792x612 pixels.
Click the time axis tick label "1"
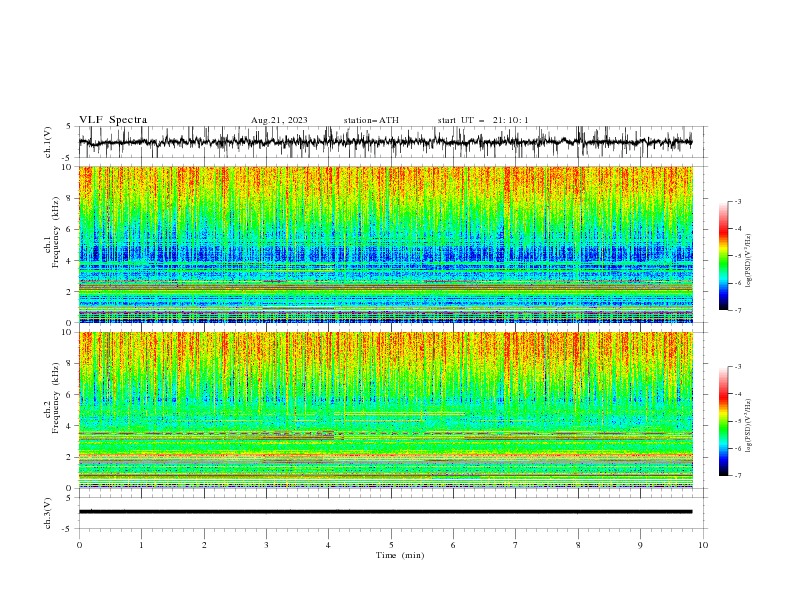tap(141, 545)
